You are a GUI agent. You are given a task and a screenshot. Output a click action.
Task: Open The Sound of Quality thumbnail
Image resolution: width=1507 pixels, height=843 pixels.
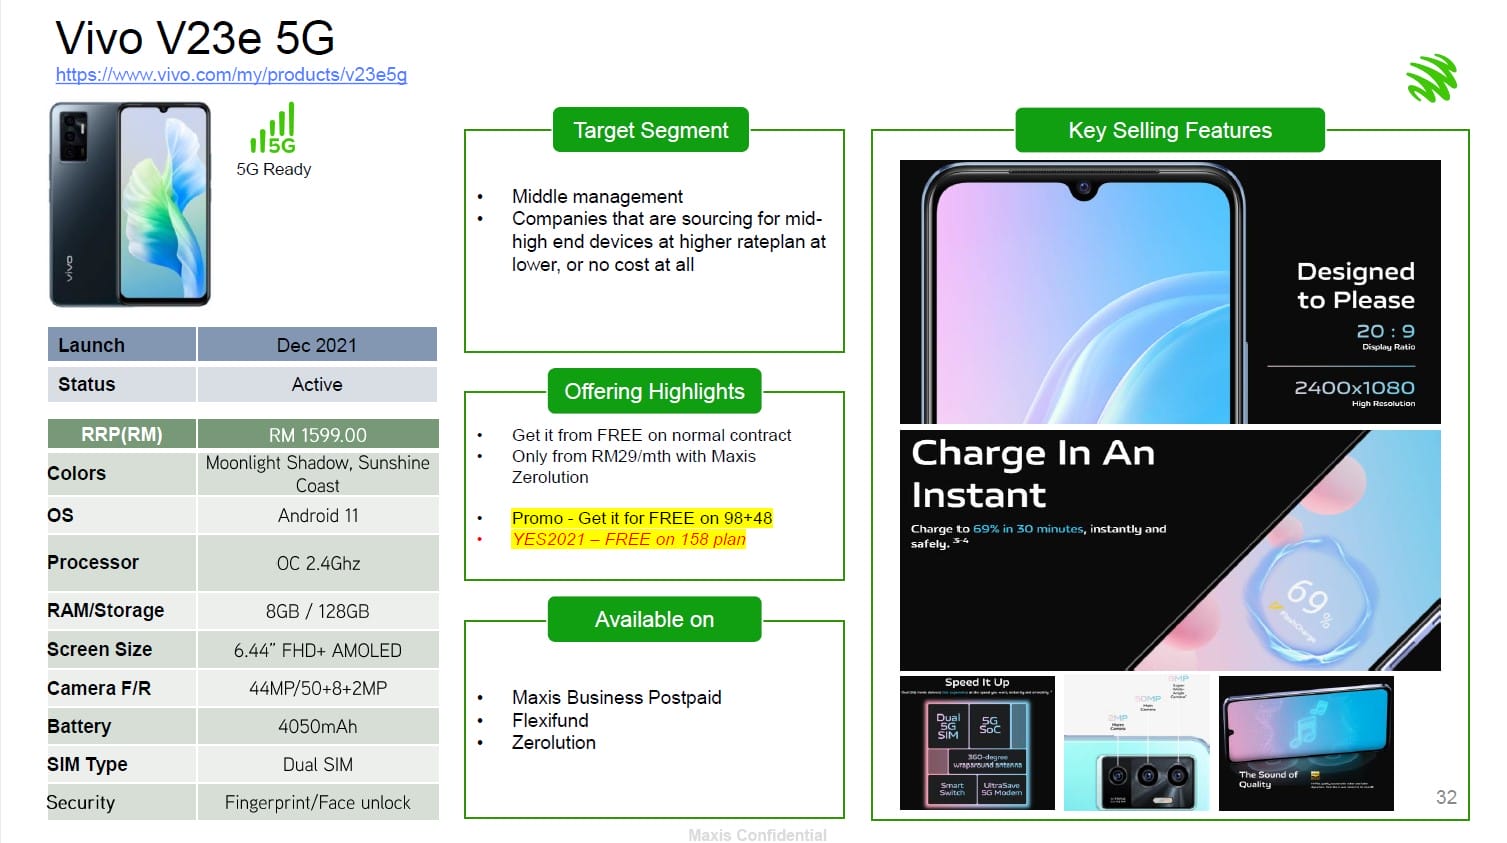pyautogui.click(x=1306, y=743)
